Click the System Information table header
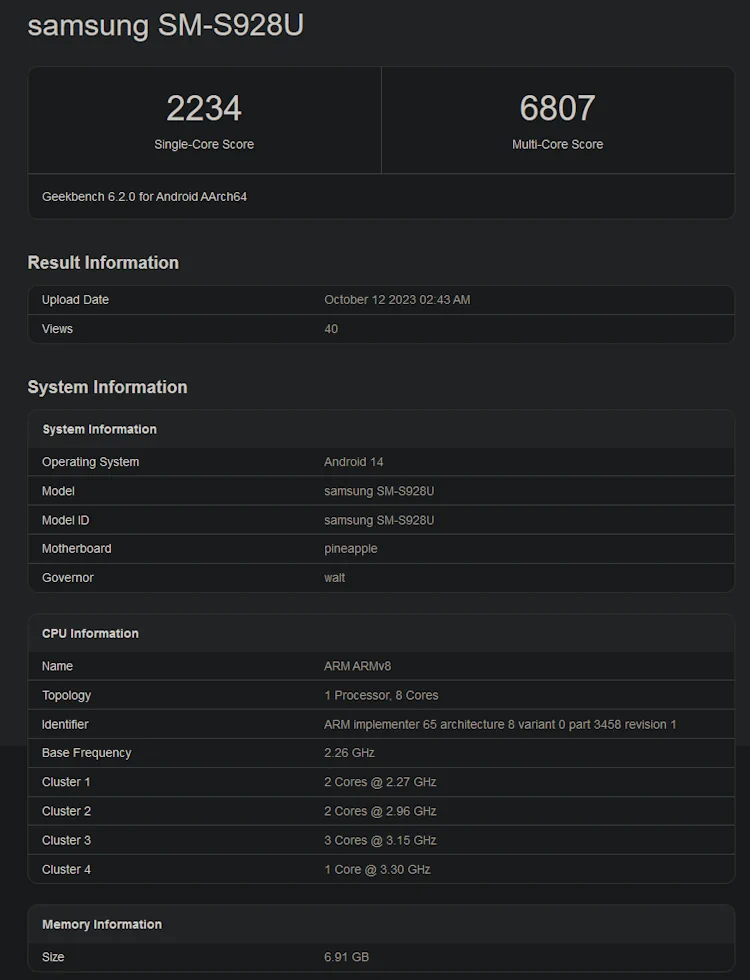This screenshot has width=750, height=980. tap(99, 429)
